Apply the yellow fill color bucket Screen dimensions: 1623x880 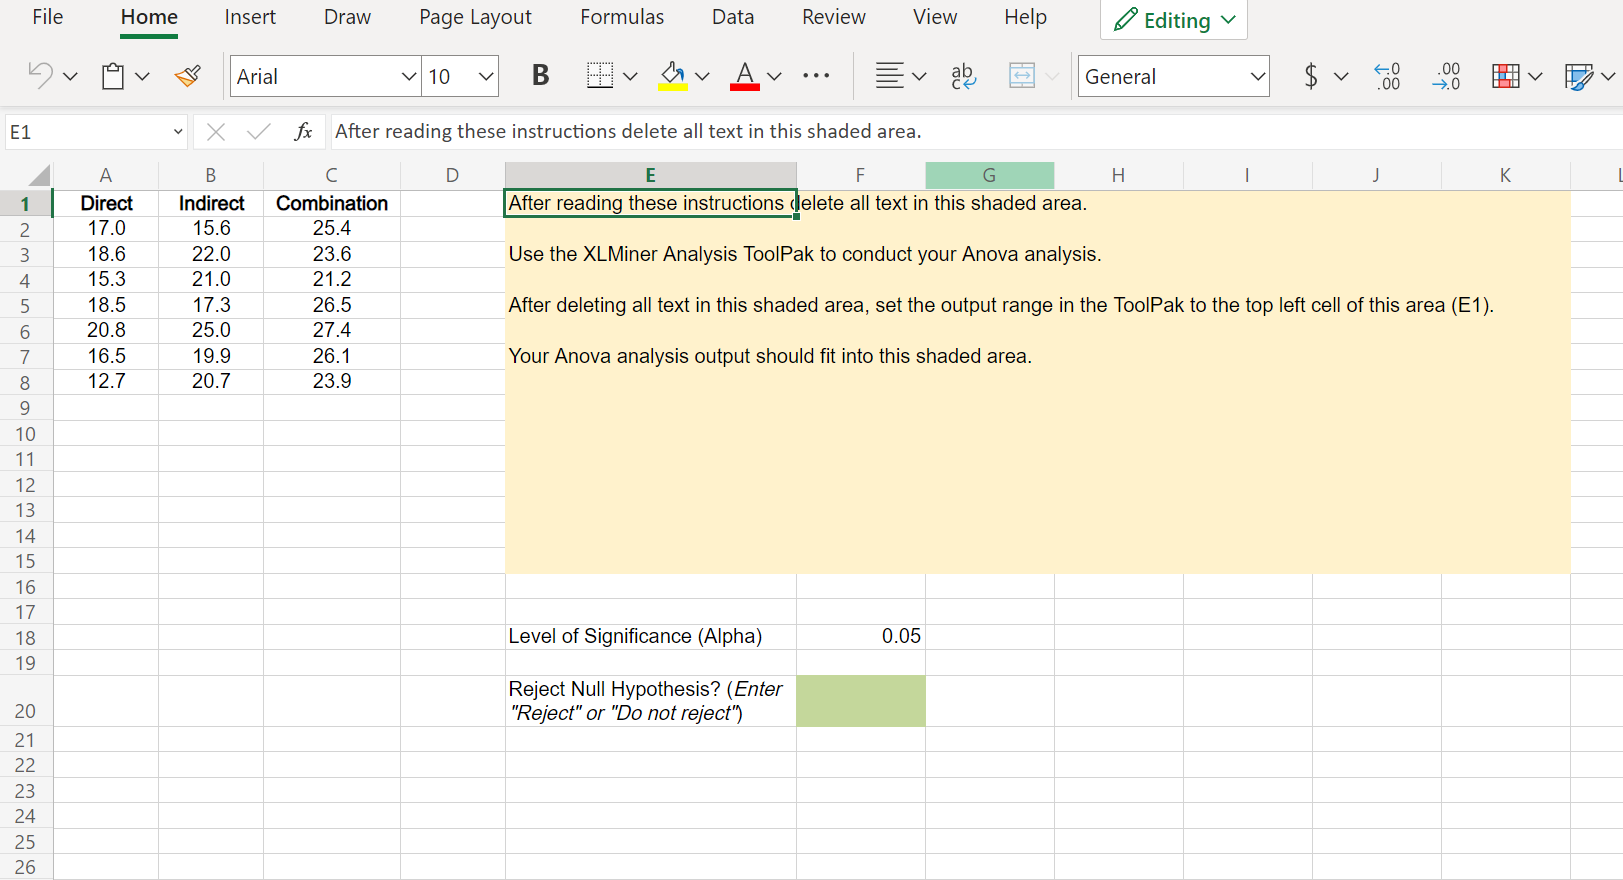[x=673, y=76]
